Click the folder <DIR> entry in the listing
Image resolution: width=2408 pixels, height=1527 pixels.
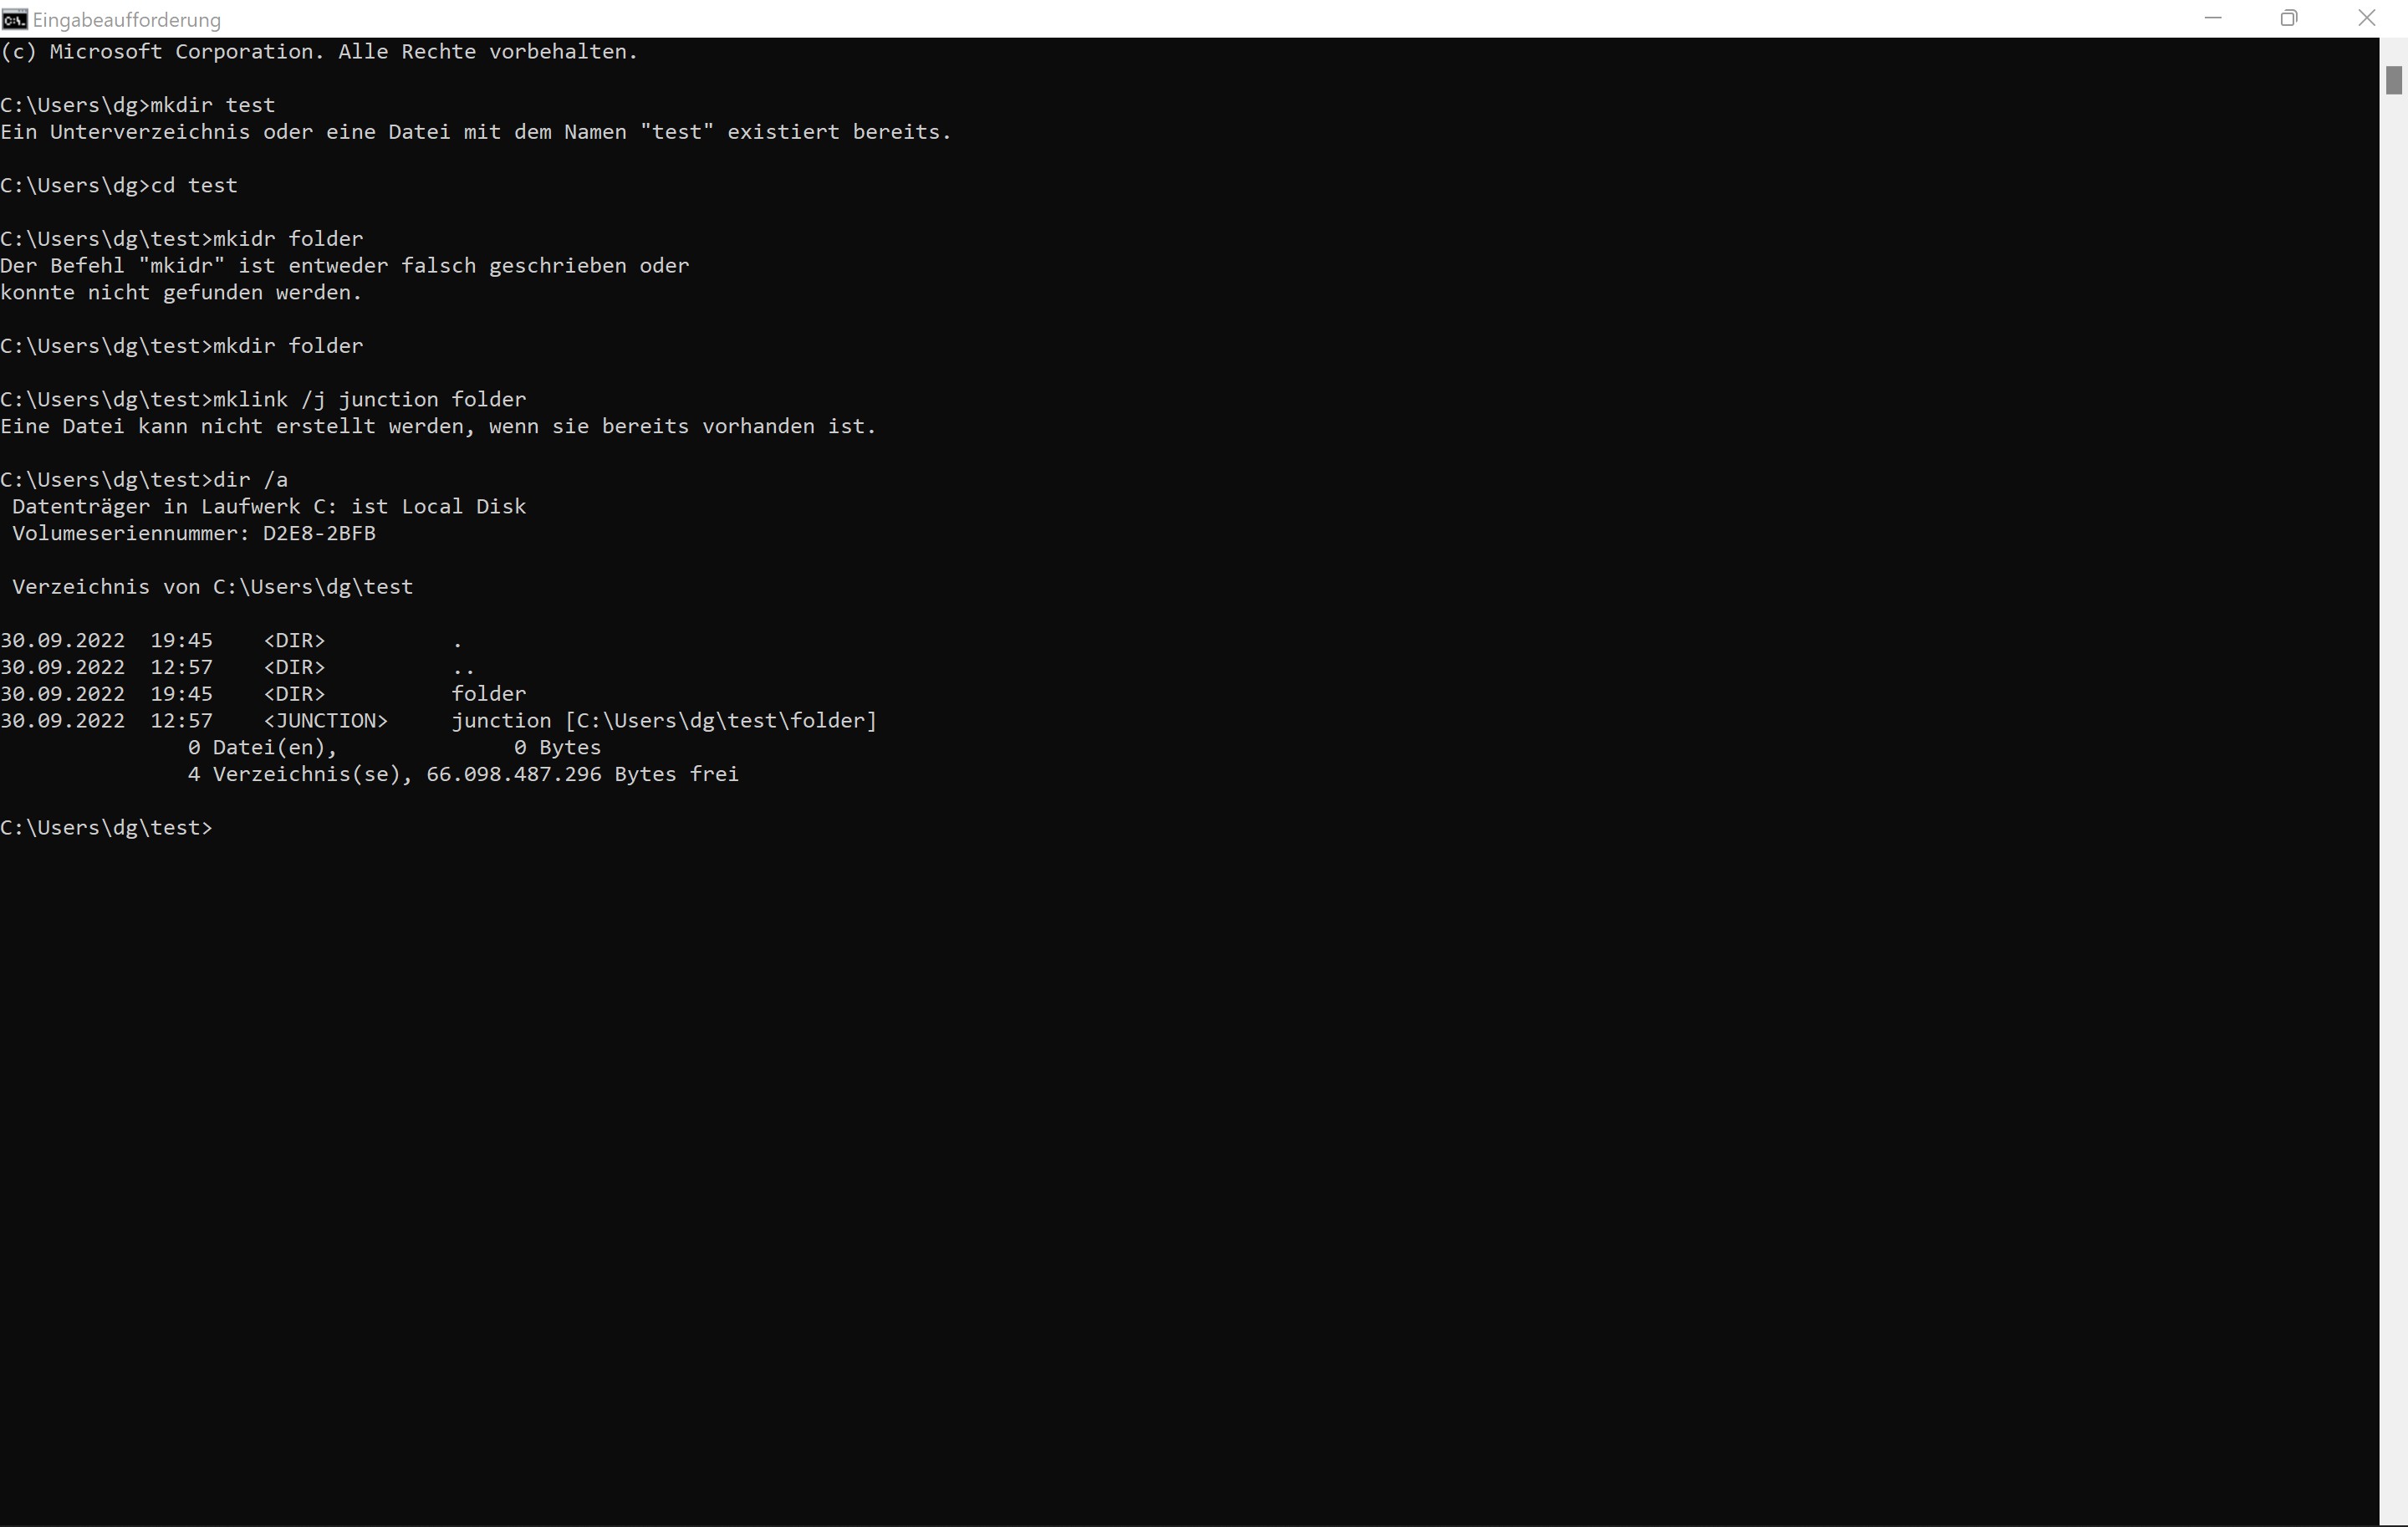click(x=488, y=693)
